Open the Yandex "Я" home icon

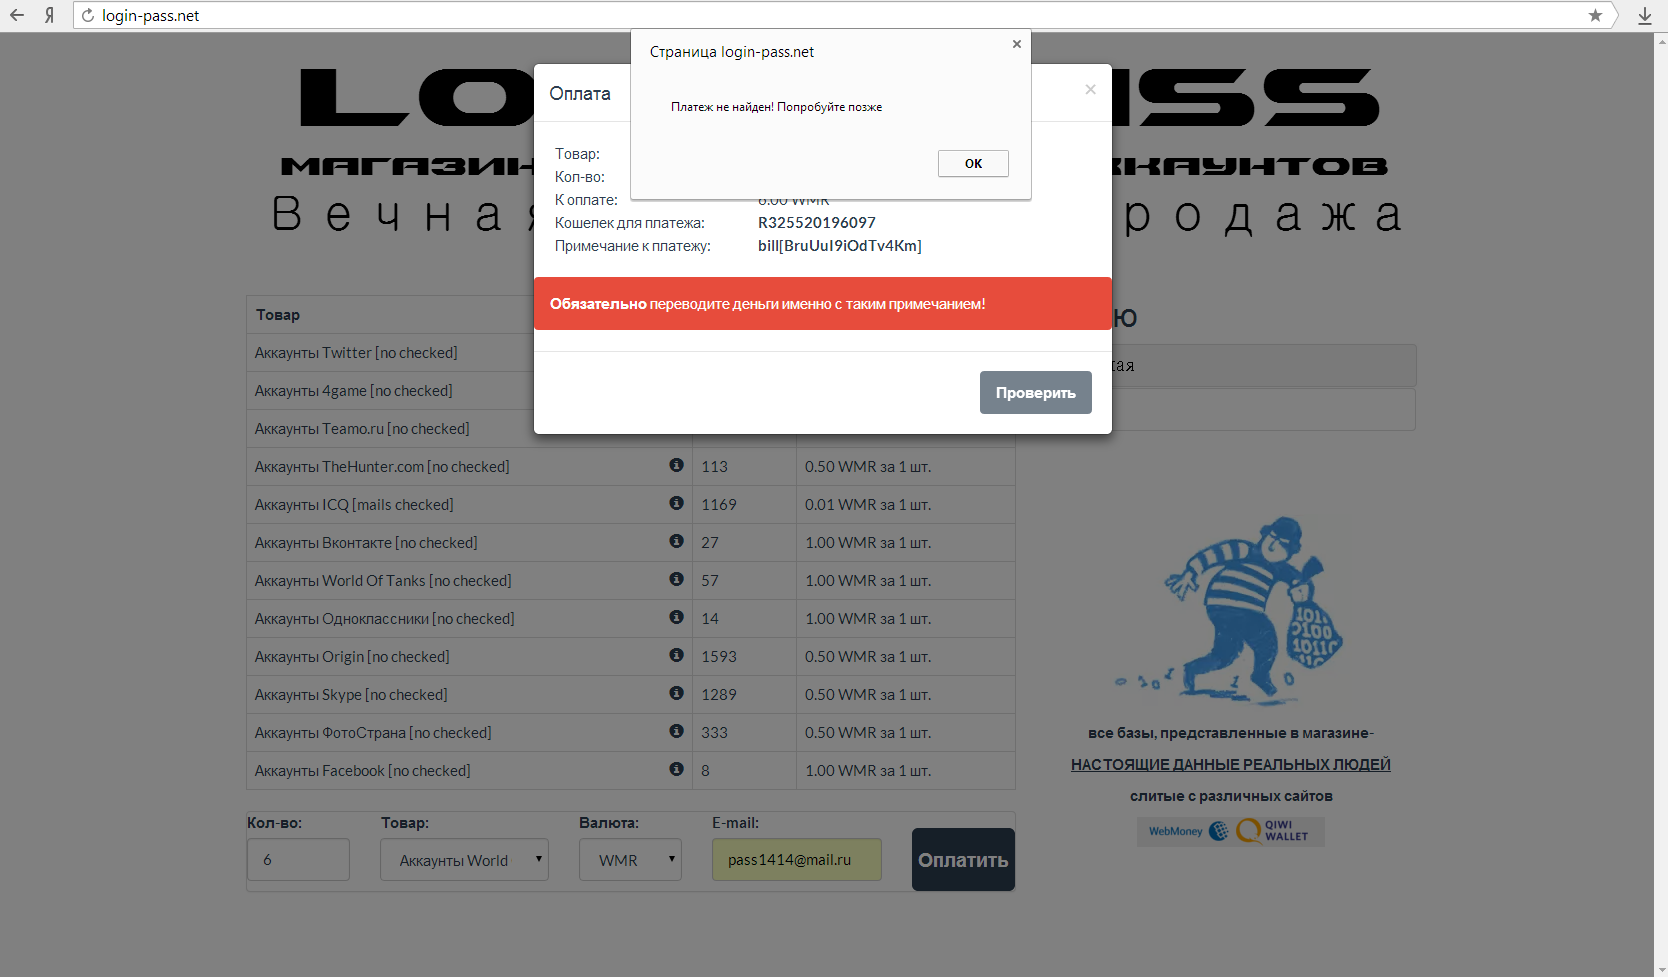tap(49, 15)
